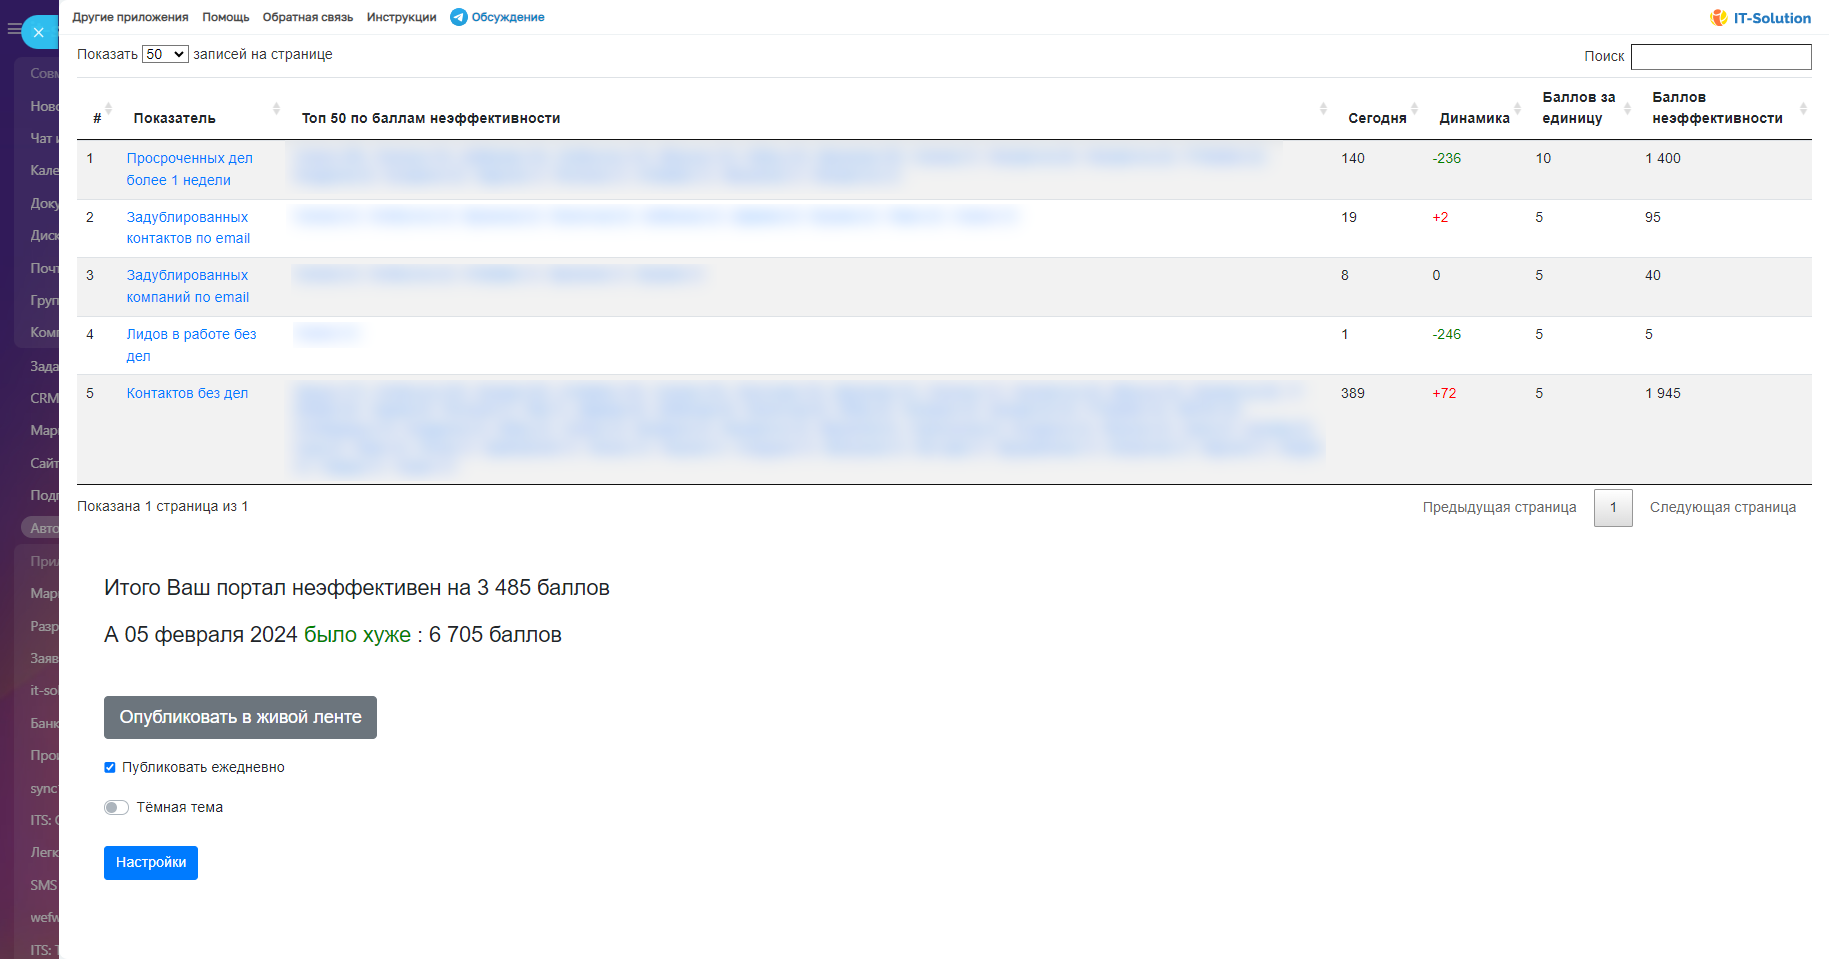The height and width of the screenshot is (959, 1829).
Task: Go to Предыдущая страница
Action: coord(1500,508)
